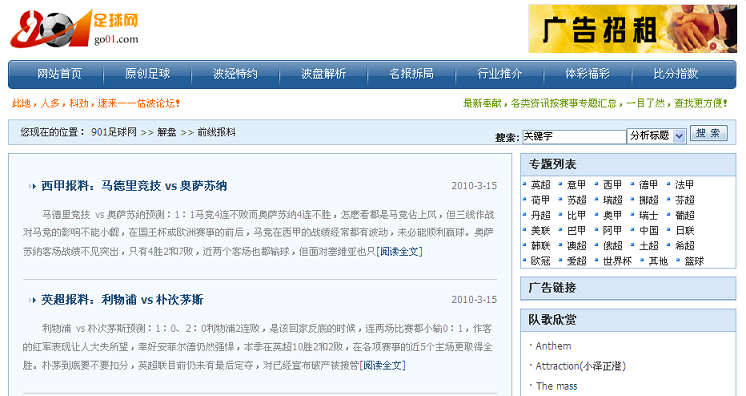The height and width of the screenshot is (396, 746).
Task: View the 日联 topic
Action: coord(685,230)
